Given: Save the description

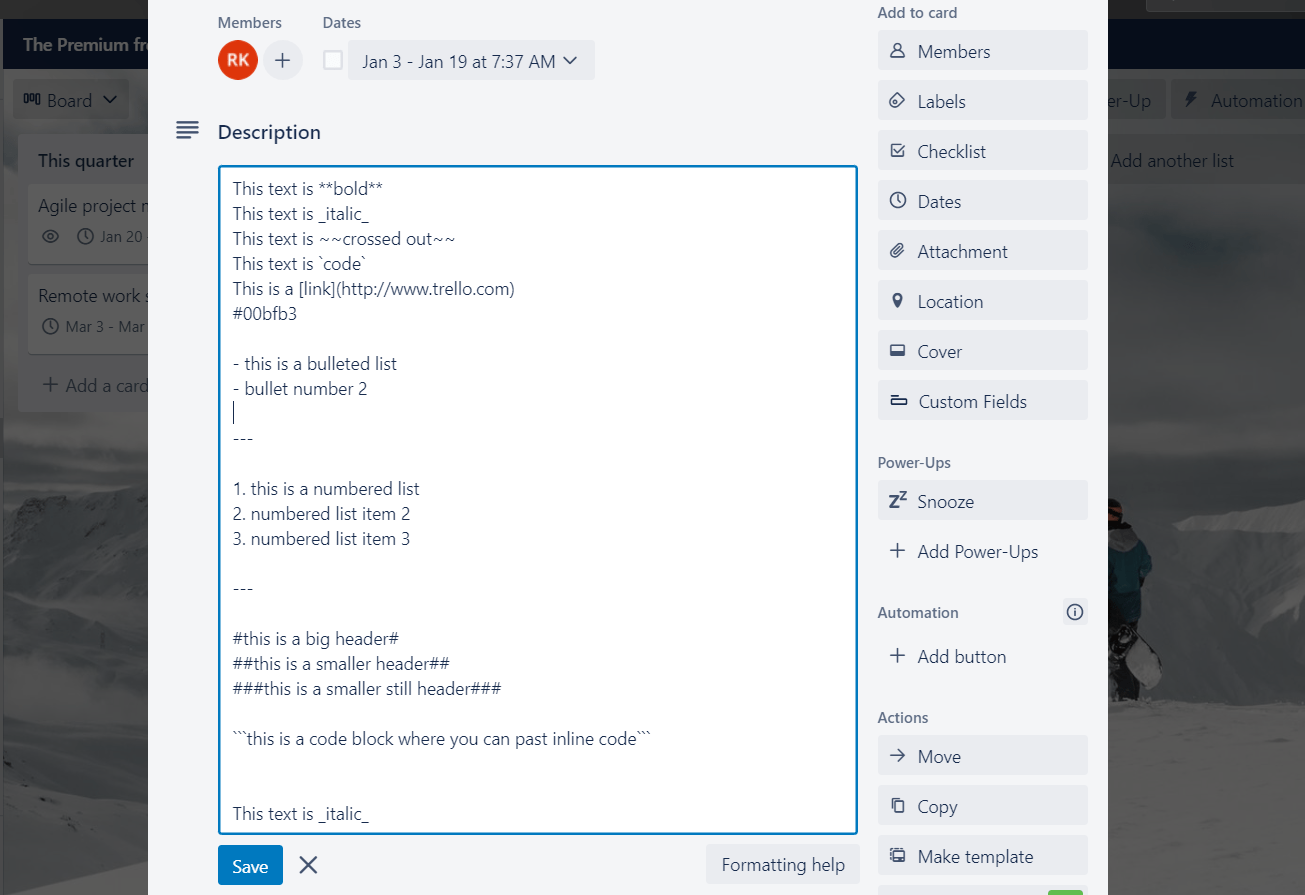Looking at the screenshot, I should 250,865.
